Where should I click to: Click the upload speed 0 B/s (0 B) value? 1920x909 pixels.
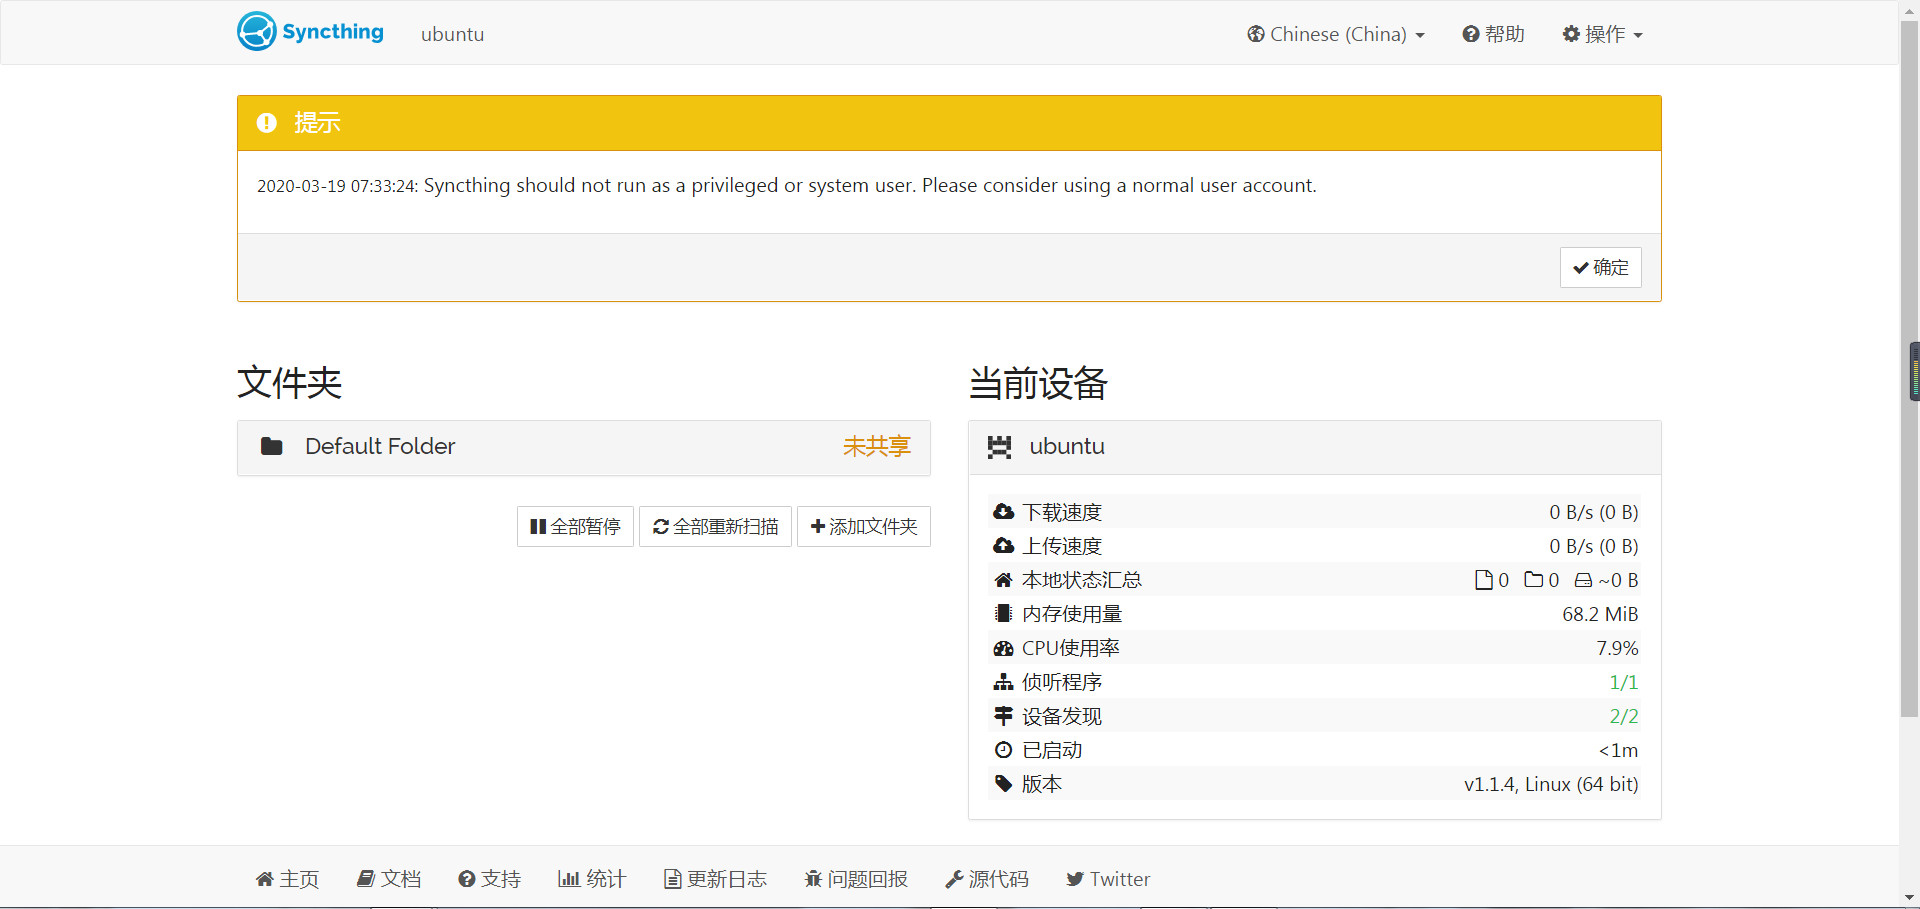[1594, 546]
